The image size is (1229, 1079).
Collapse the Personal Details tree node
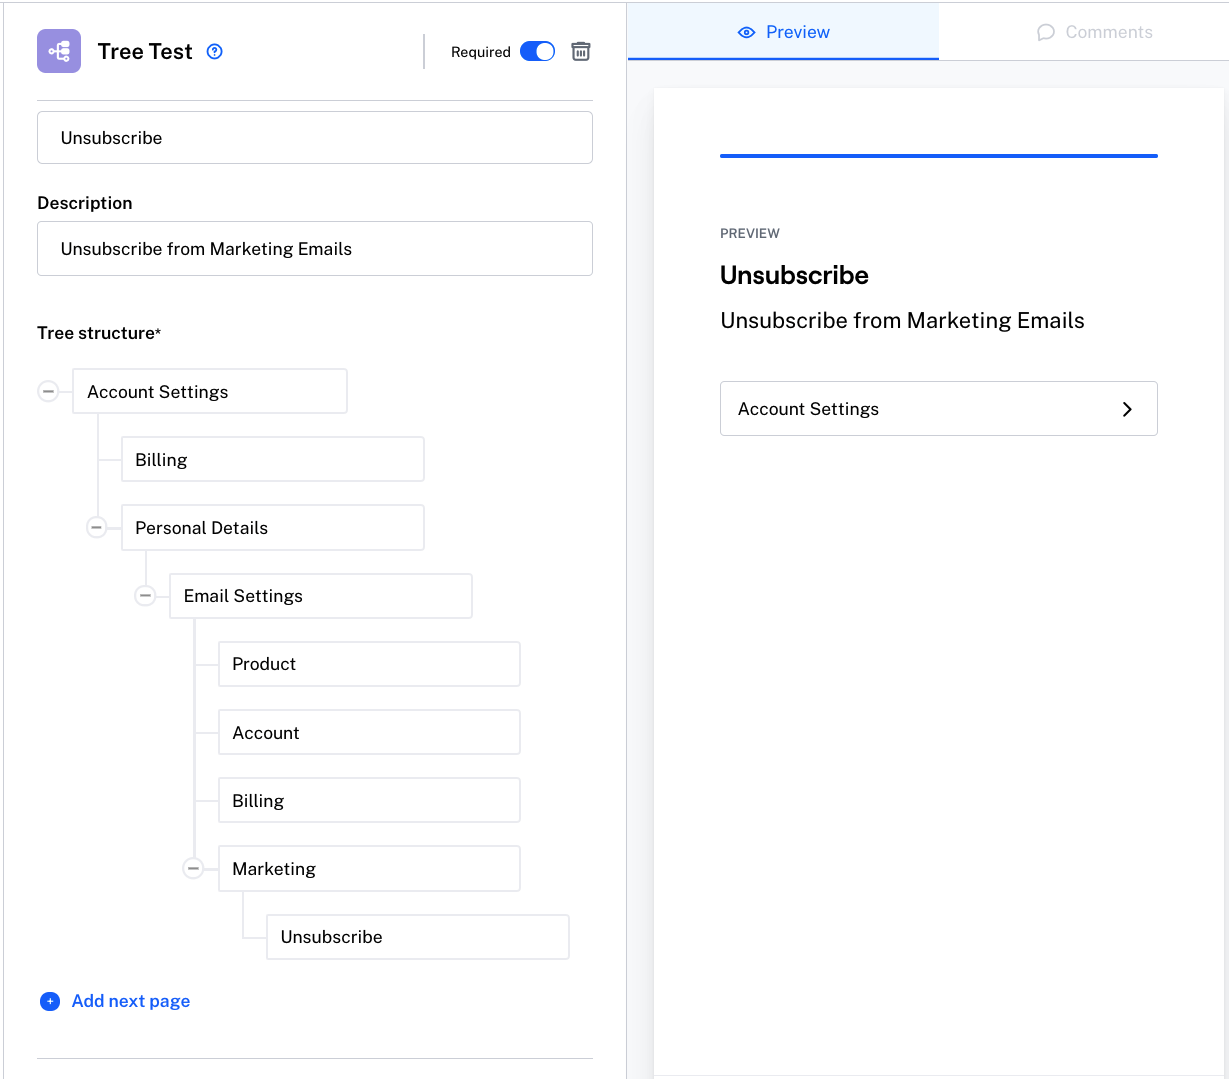tap(96, 527)
